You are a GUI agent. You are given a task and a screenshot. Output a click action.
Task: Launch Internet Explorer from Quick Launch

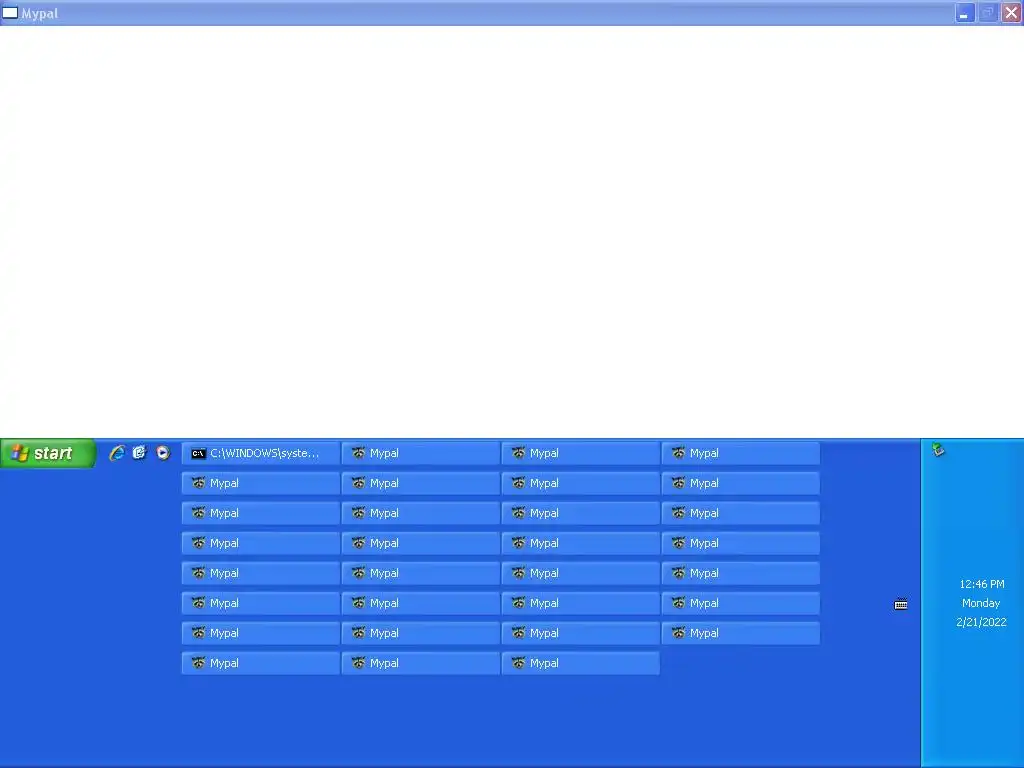pyautogui.click(x=117, y=453)
